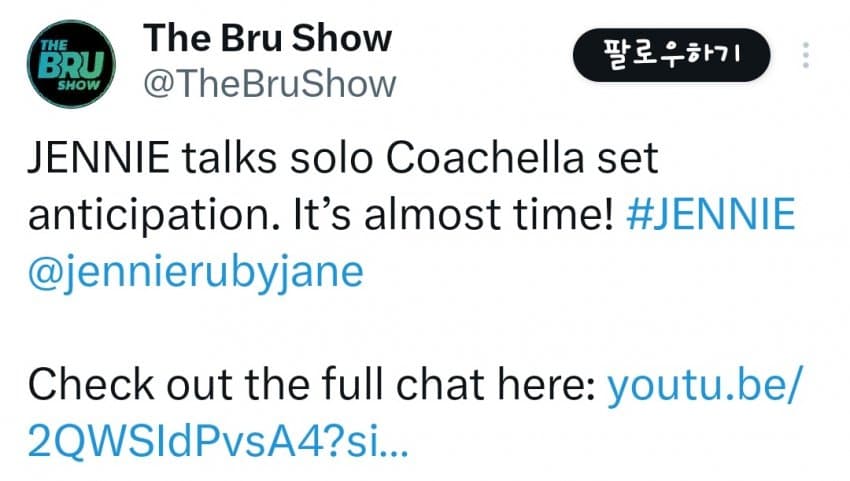850x481 pixels.
Task: Click the @TheBruShow handle
Action: point(270,84)
